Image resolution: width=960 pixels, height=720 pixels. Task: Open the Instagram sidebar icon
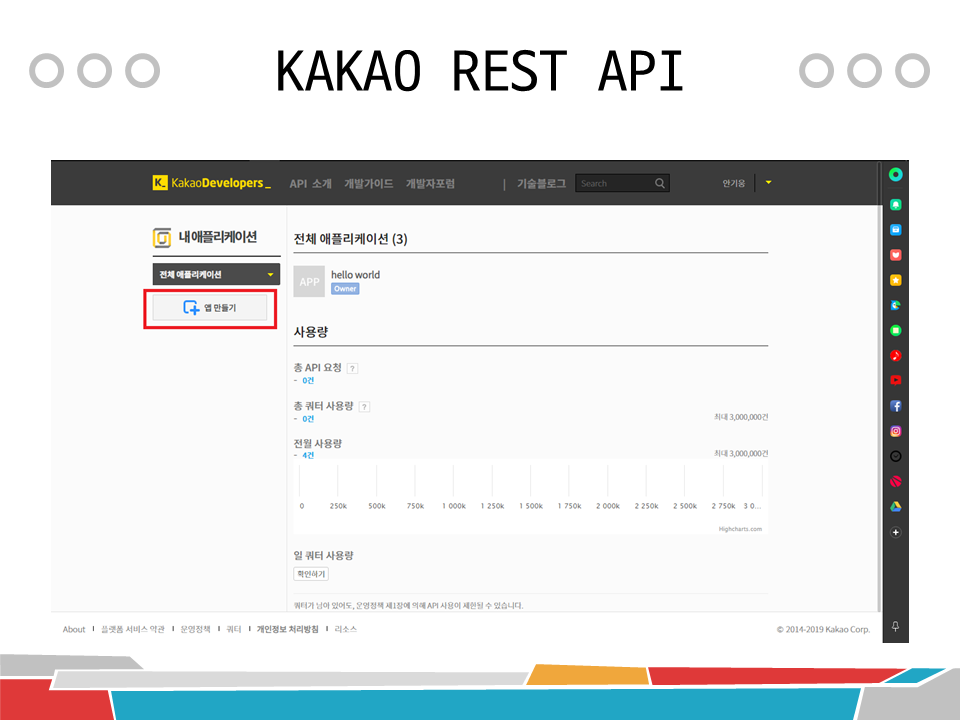pos(896,431)
